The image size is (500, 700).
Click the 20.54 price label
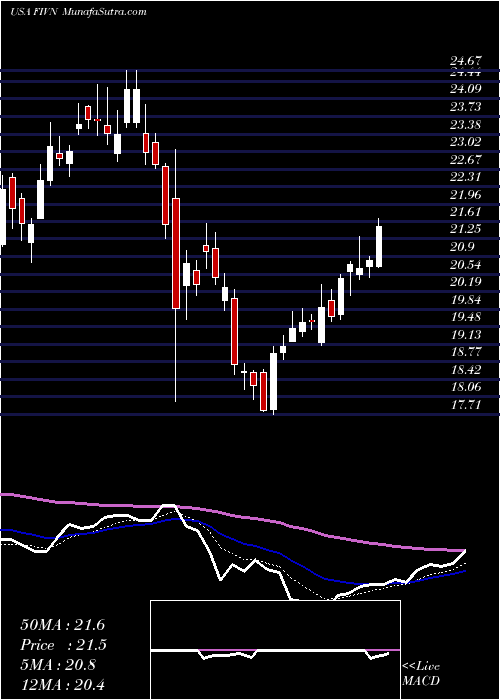coord(466,265)
